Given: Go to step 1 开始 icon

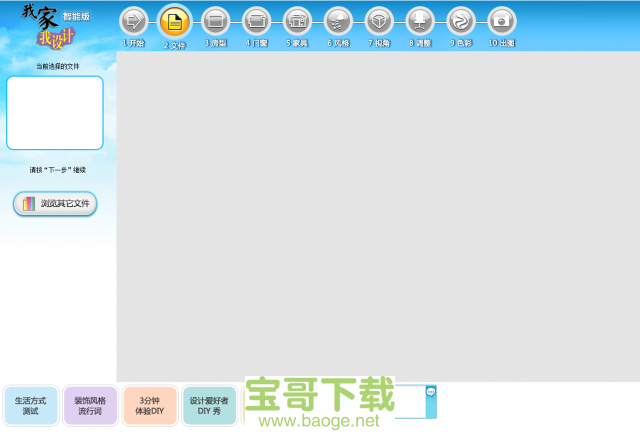Looking at the screenshot, I should [134, 21].
